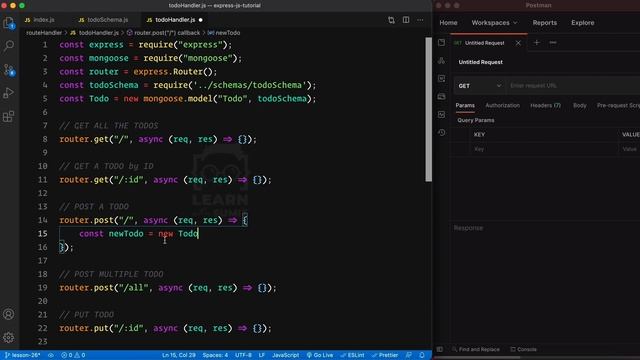The height and width of the screenshot is (360, 640).
Task: Click the Key query param field
Action: (x=544, y=149)
